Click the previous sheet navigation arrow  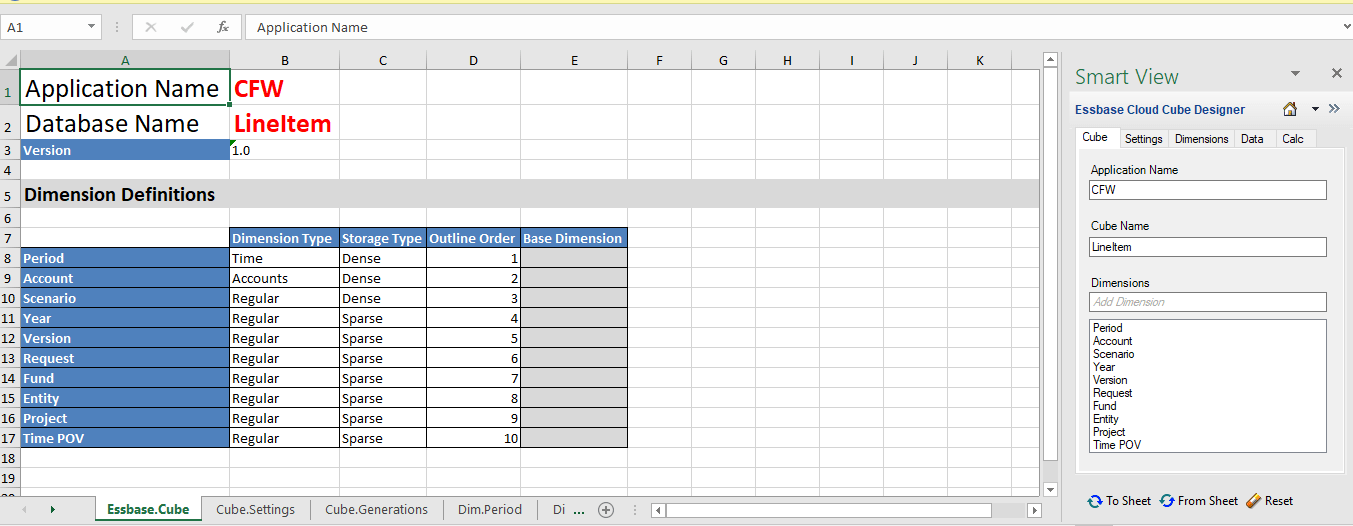pos(24,509)
